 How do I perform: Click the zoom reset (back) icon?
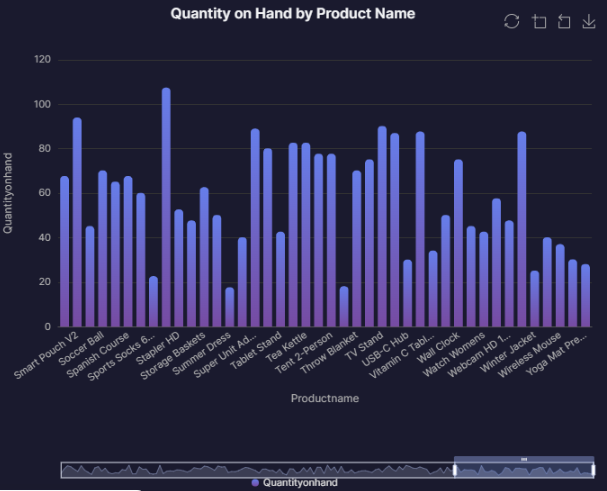coord(563,22)
